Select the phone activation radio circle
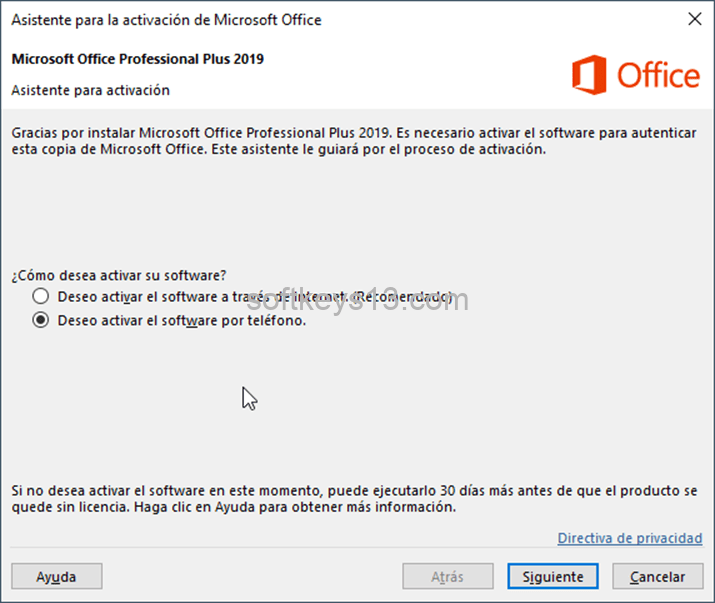 click(40, 321)
